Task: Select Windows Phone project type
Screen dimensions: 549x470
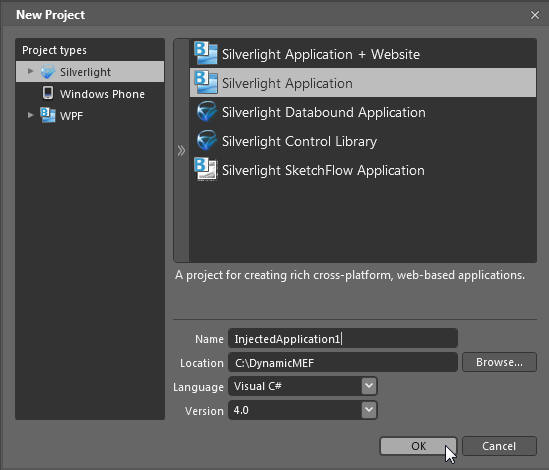Action: point(102,94)
